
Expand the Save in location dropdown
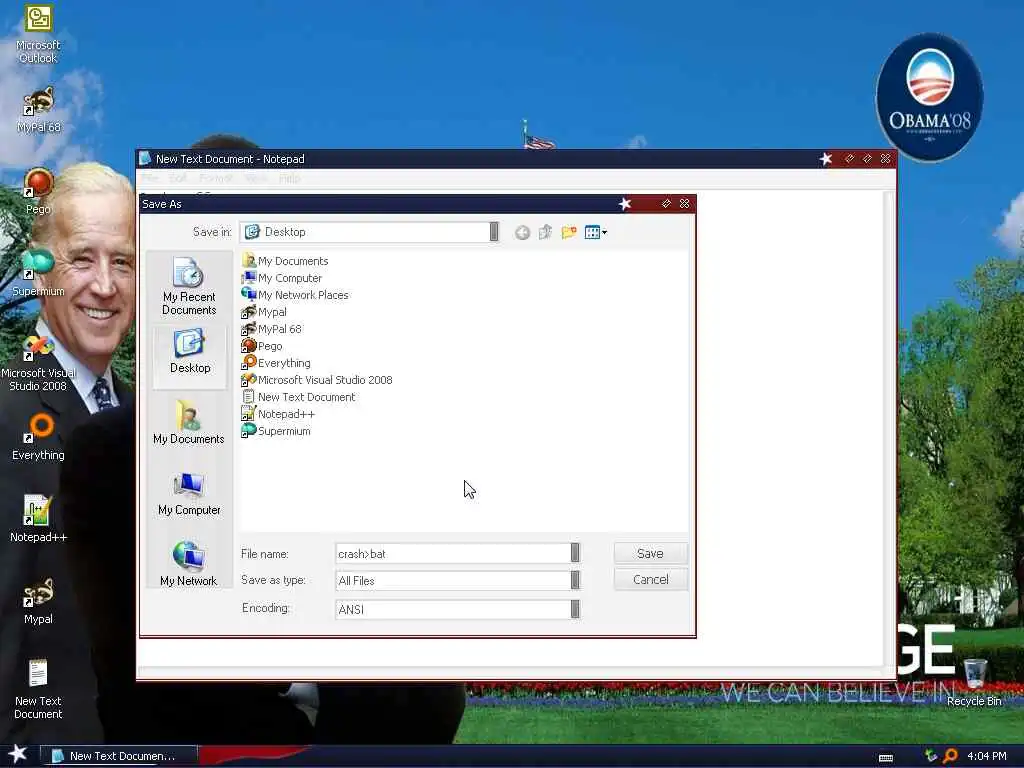point(494,232)
